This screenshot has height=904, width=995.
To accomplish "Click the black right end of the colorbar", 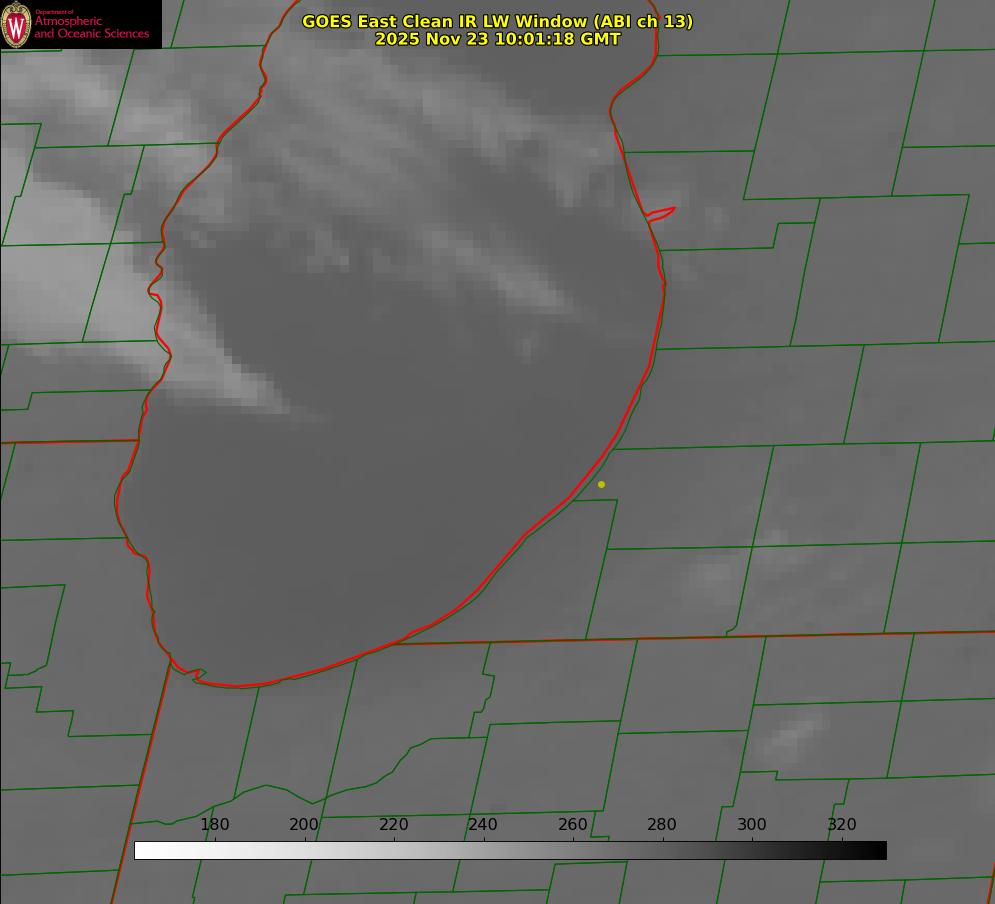I will 879,850.
